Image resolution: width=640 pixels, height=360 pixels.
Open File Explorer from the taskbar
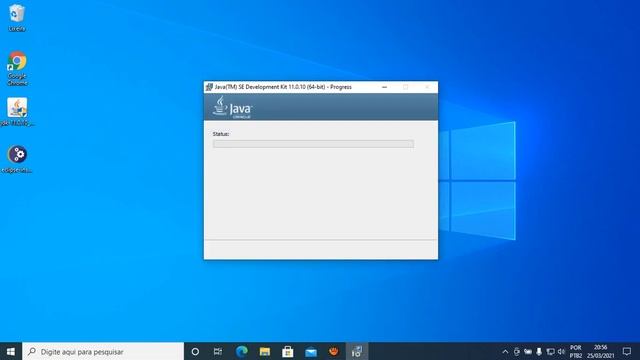point(264,351)
